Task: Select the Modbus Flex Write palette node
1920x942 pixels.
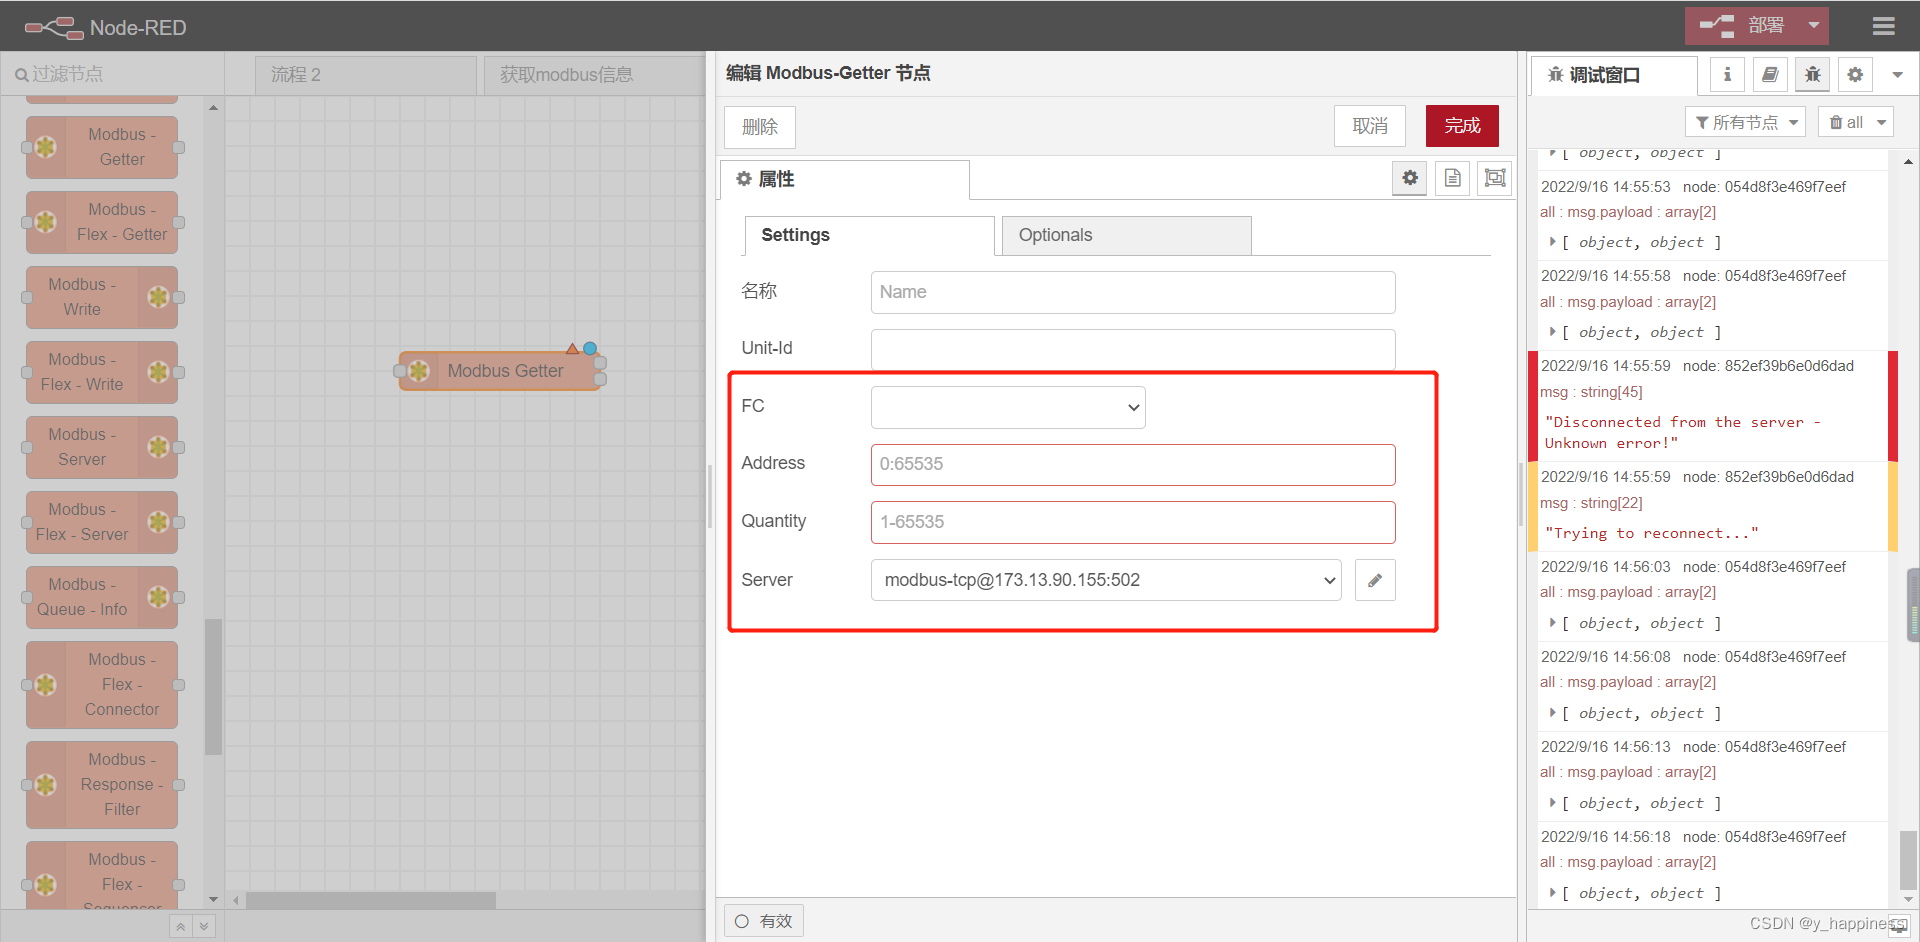Action: pyautogui.click(x=102, y=372)
